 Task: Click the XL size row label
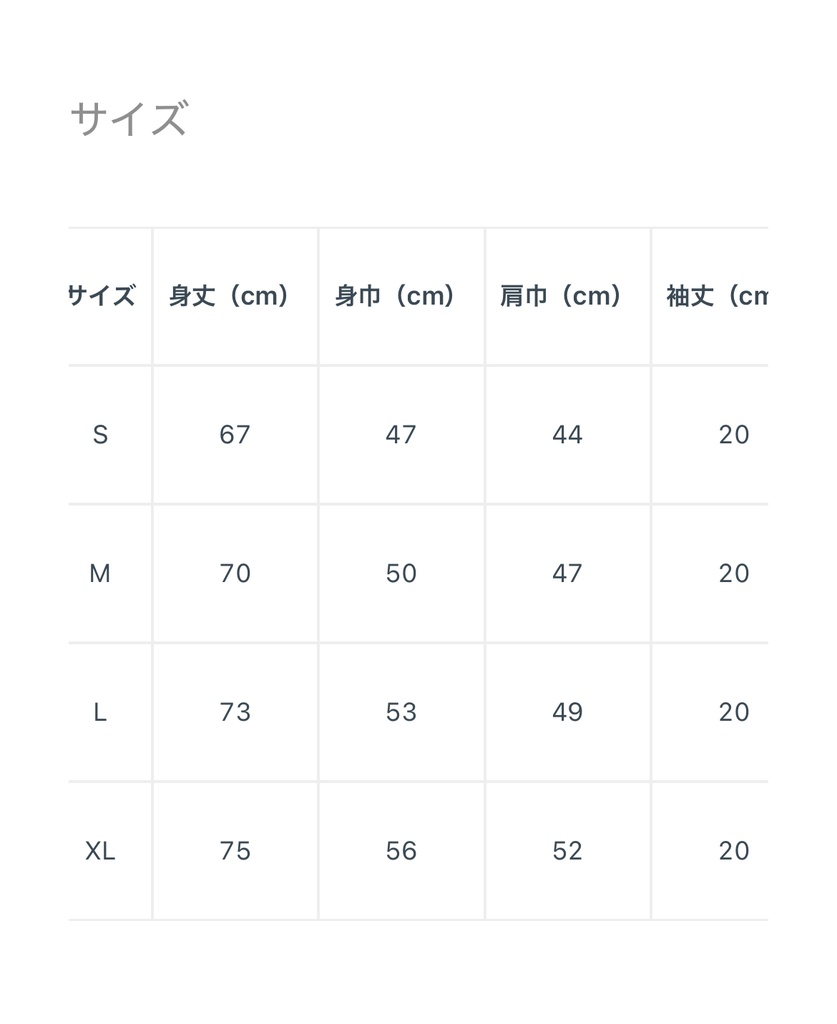coord(100,851)
